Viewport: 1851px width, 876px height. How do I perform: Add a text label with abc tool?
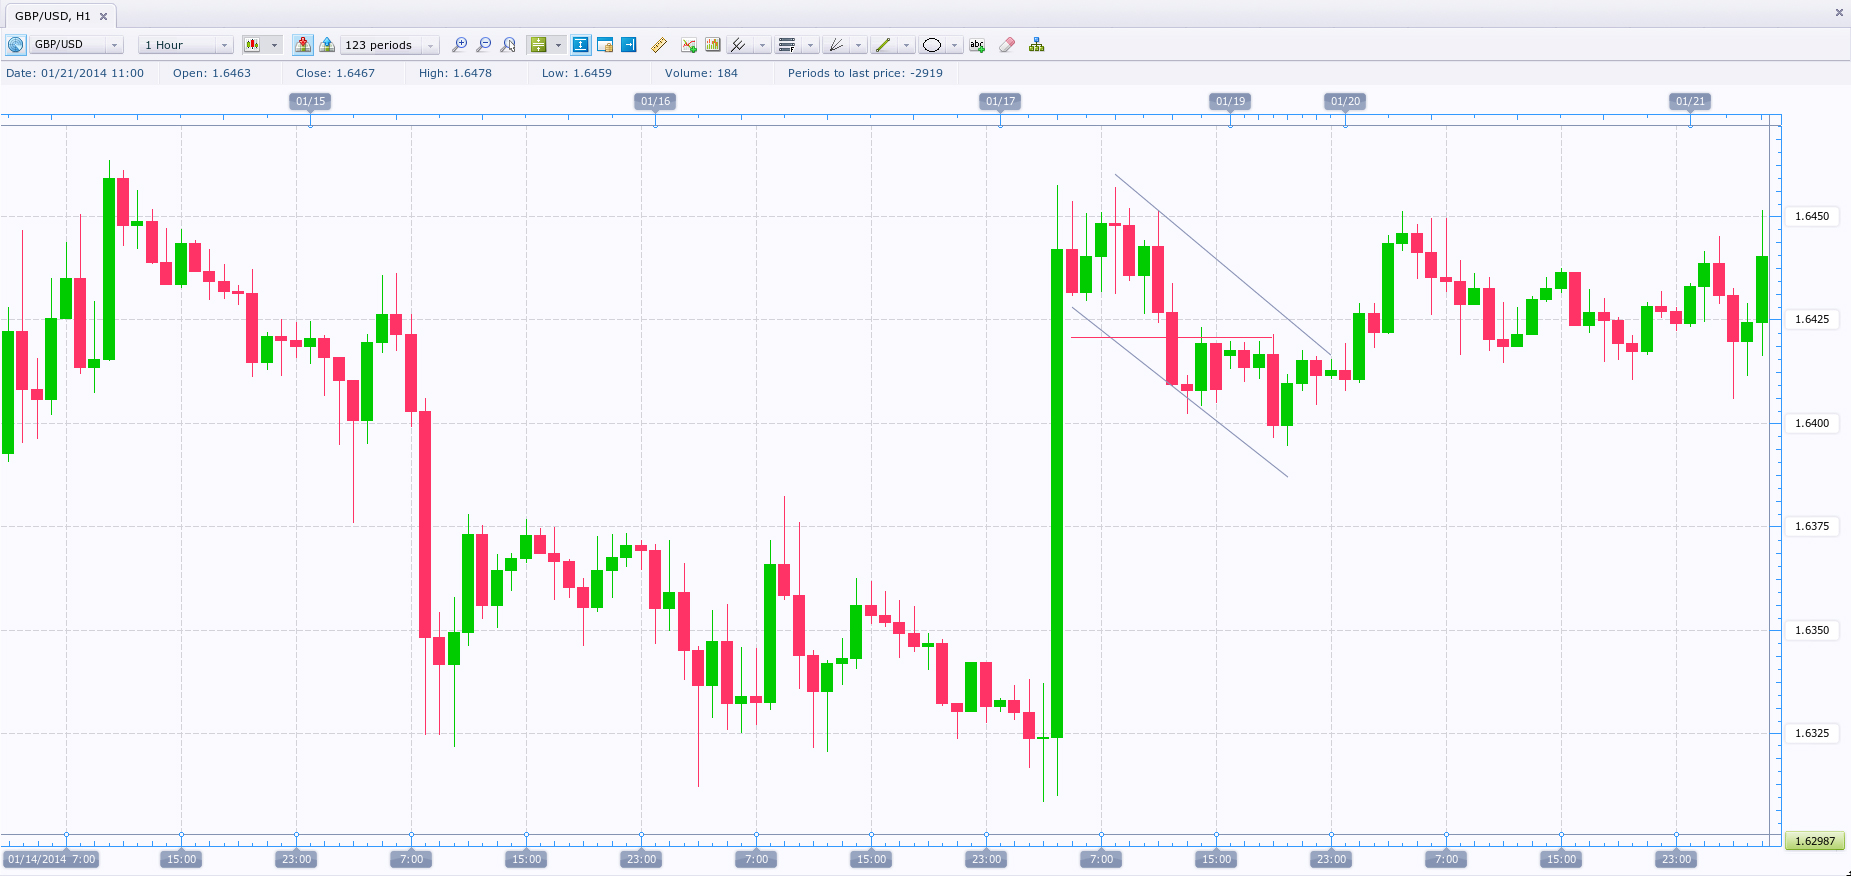(977, 45)
